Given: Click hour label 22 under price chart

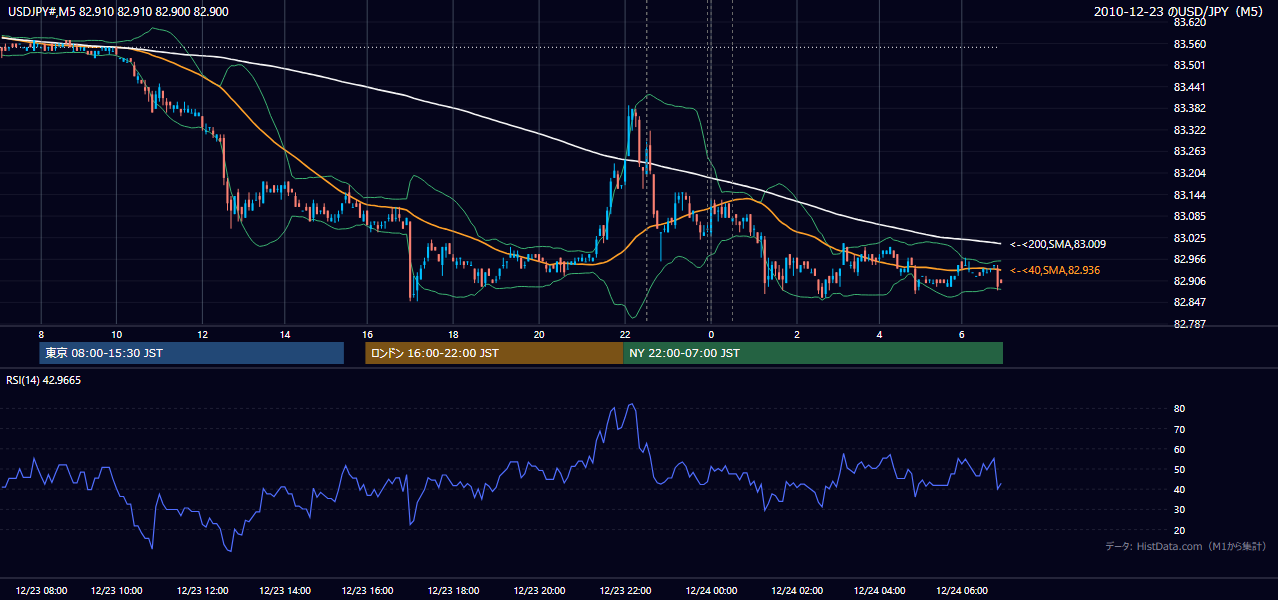Looking at the screenshot, I should [x=625, y=333].
